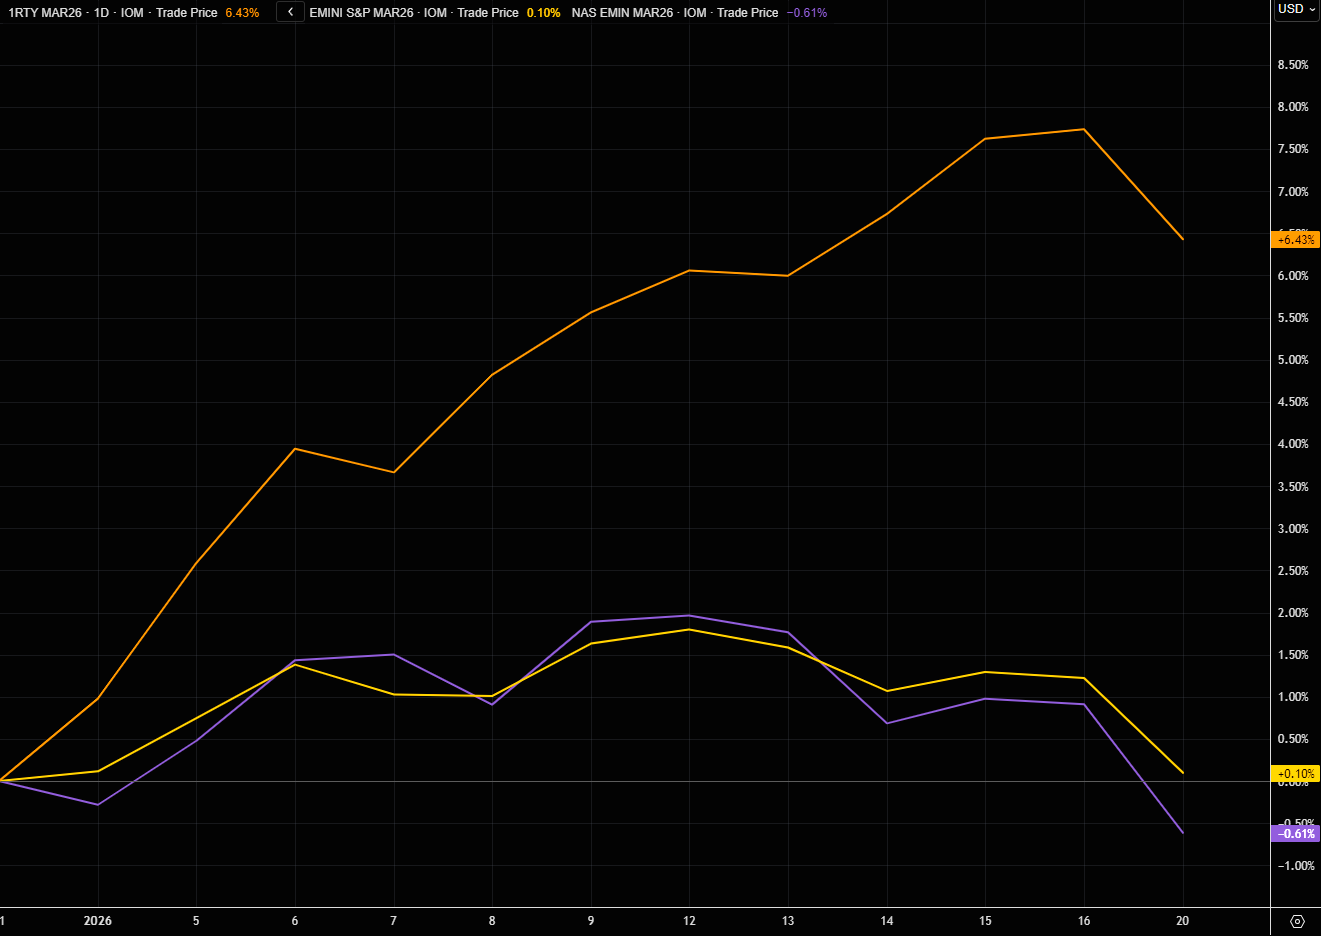Select NAS EMIN MAR26 legend entry
The height and width of the screenshot is (936, 1321).
[x=622, y=13]
